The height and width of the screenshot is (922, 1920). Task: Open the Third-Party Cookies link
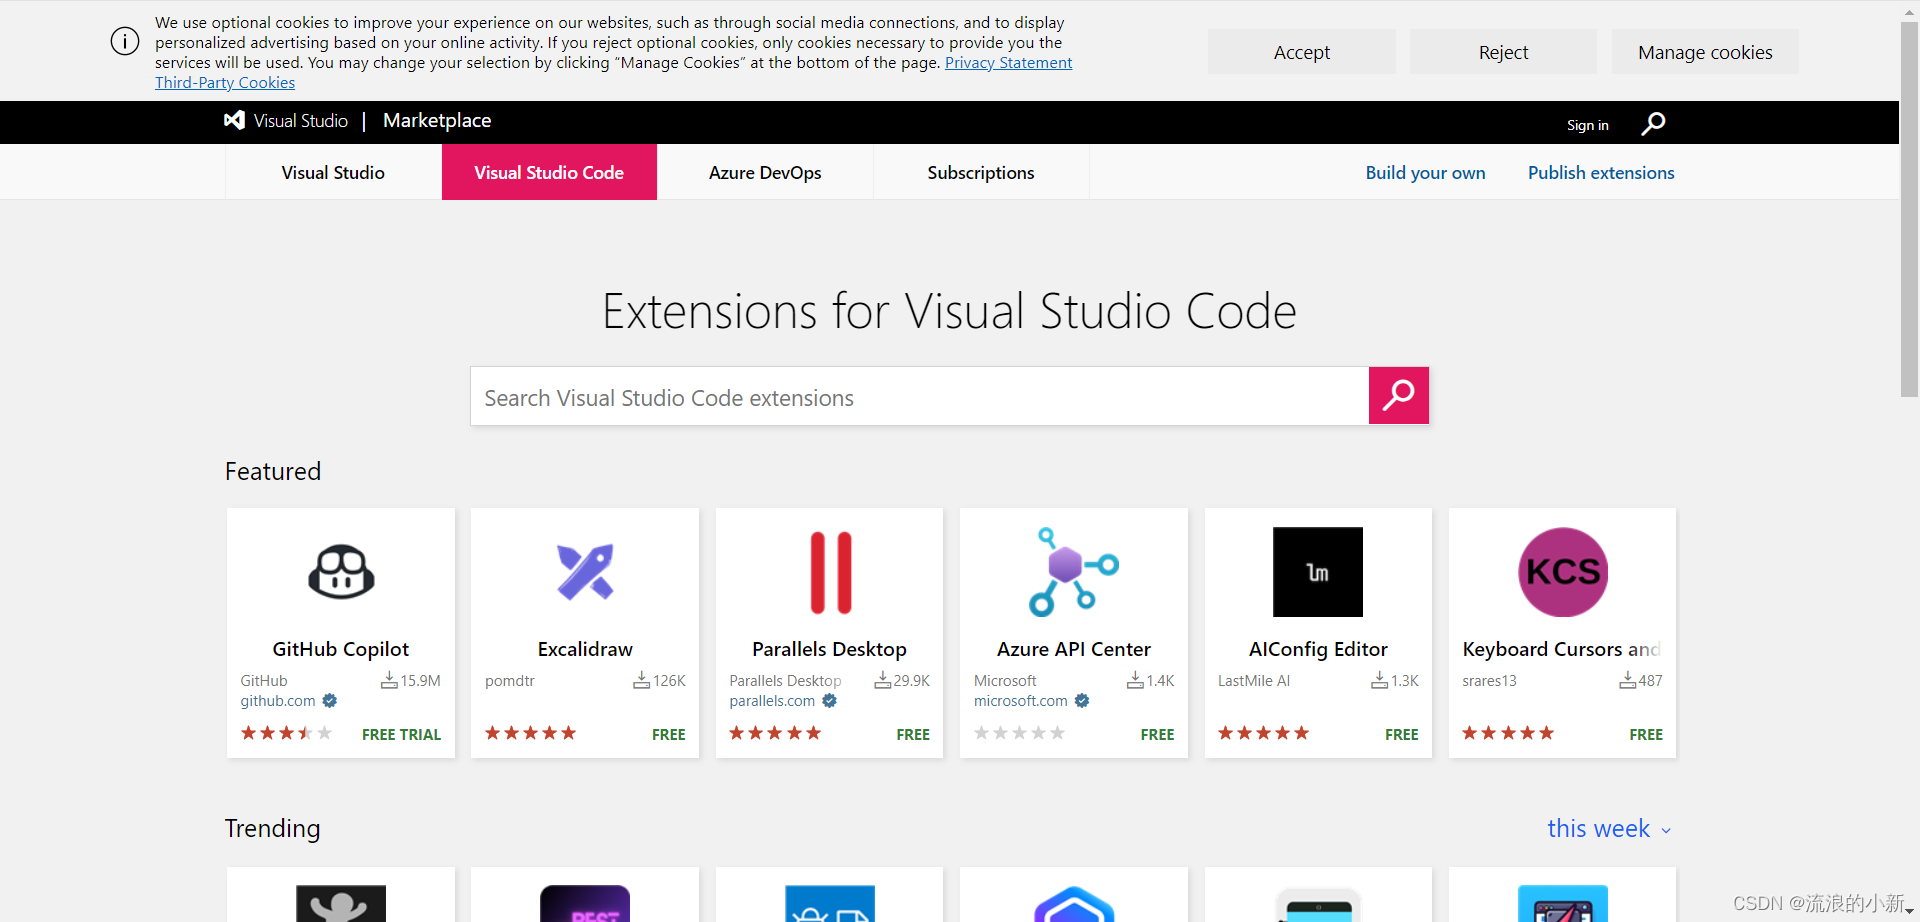225,83
